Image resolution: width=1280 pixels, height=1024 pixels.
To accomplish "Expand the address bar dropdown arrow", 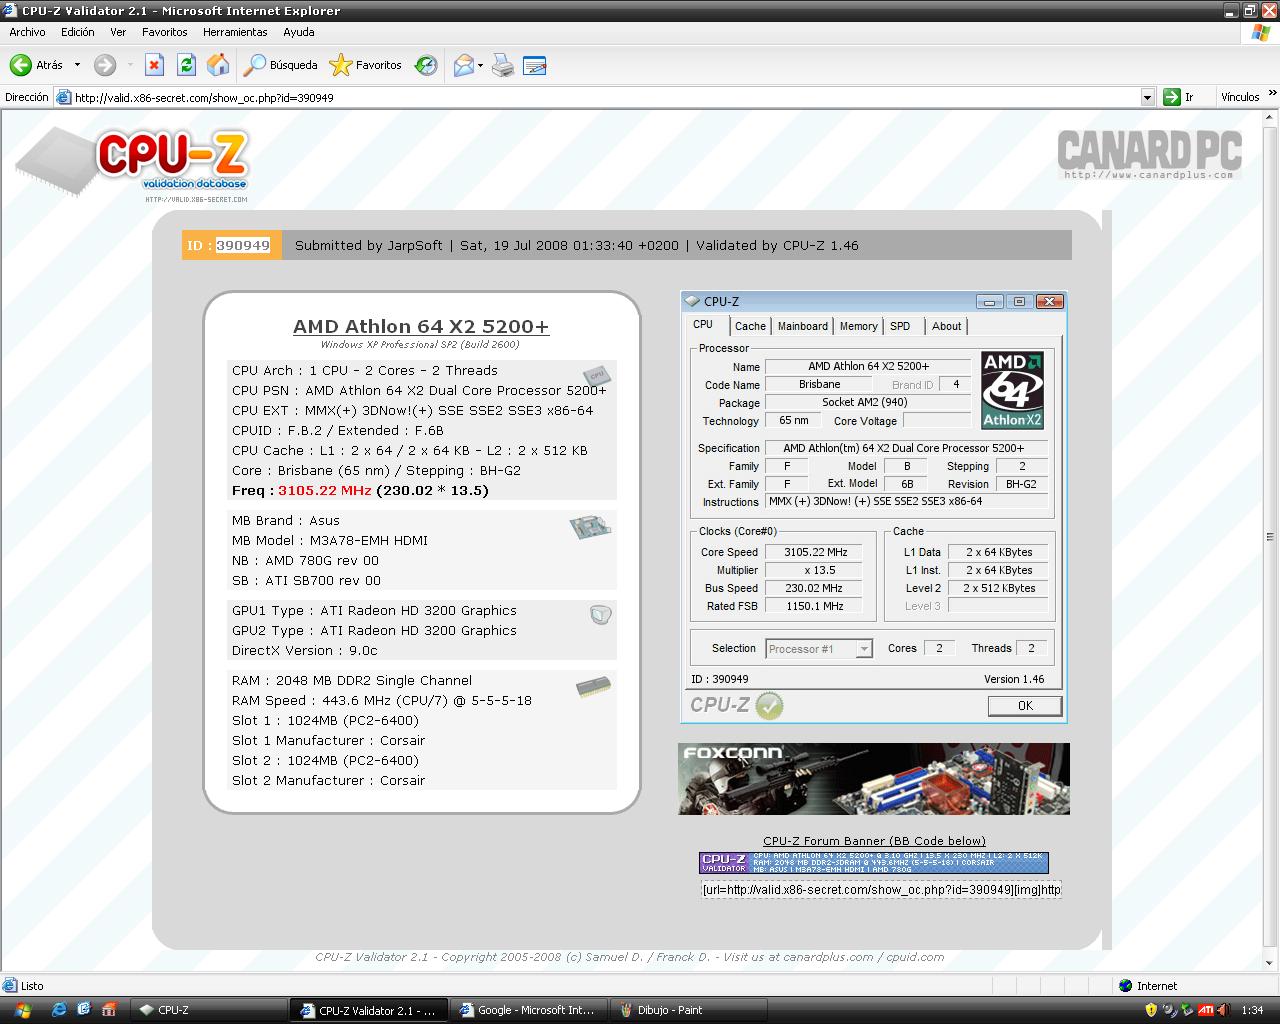I will (x=1148, y=97).
